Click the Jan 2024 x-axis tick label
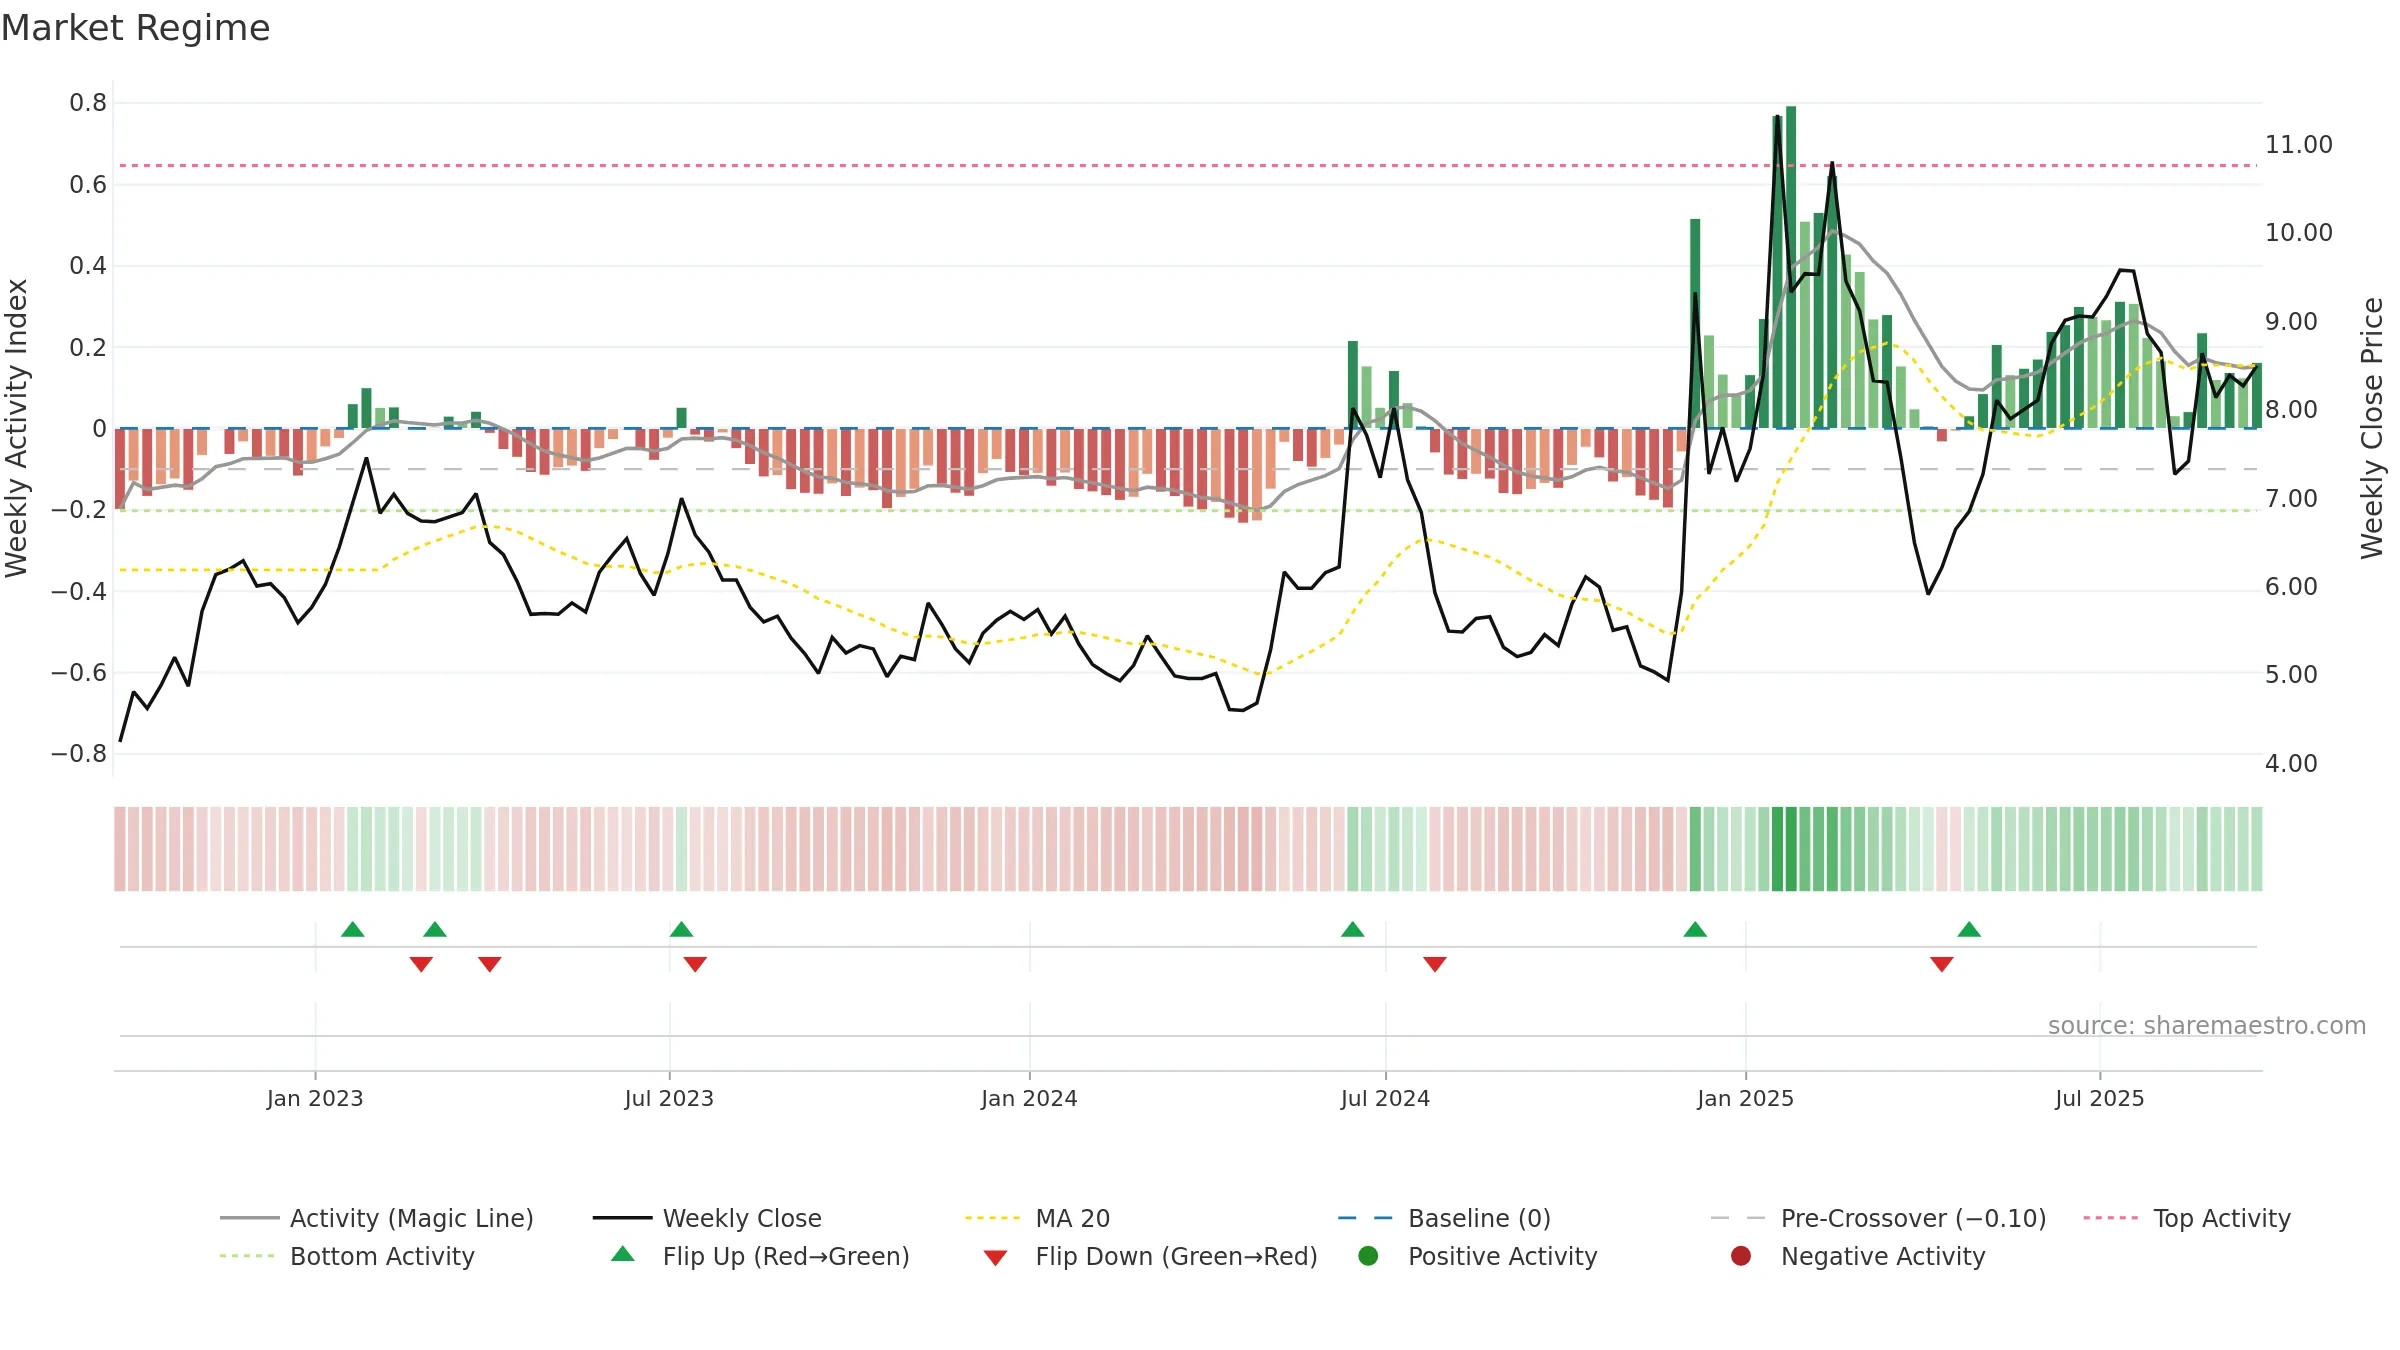The height and width of the screenshot is (1350, 2400). (x=1029, y=1099)
